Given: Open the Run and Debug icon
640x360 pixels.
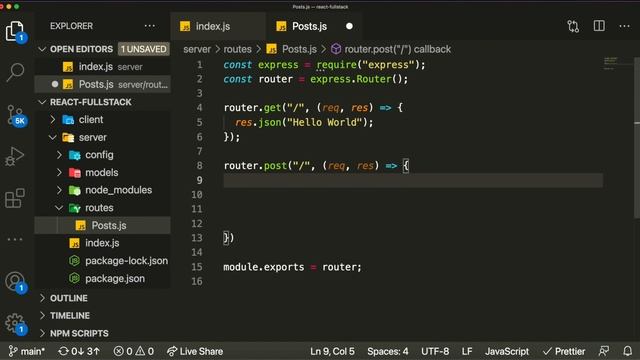Looking at the screenshot, I should click(x=15, y=156).
